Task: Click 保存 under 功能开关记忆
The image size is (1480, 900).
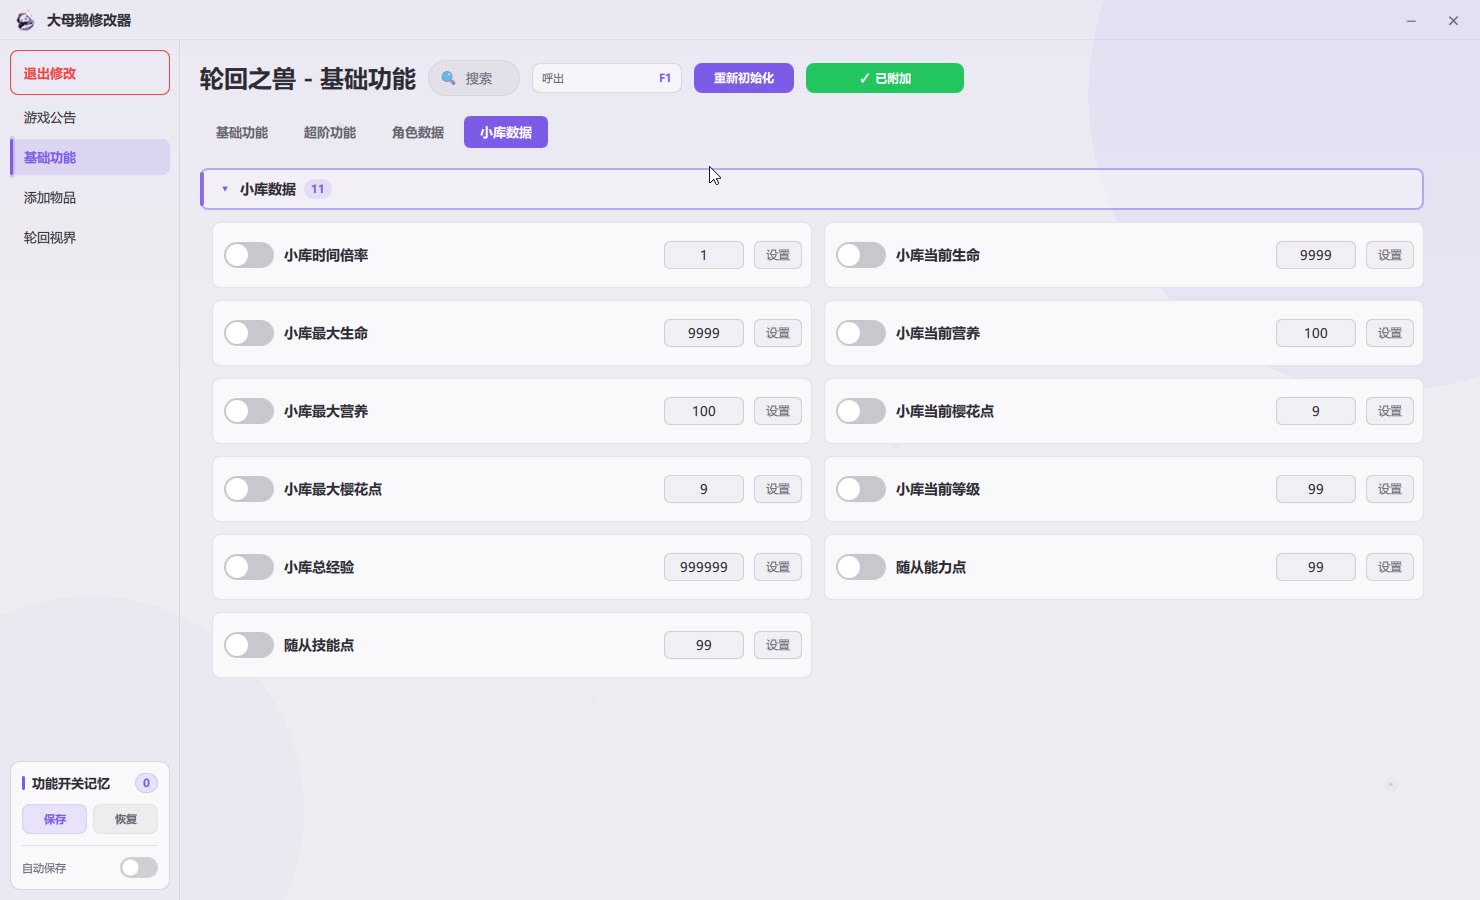Action: tap(55, 819)
